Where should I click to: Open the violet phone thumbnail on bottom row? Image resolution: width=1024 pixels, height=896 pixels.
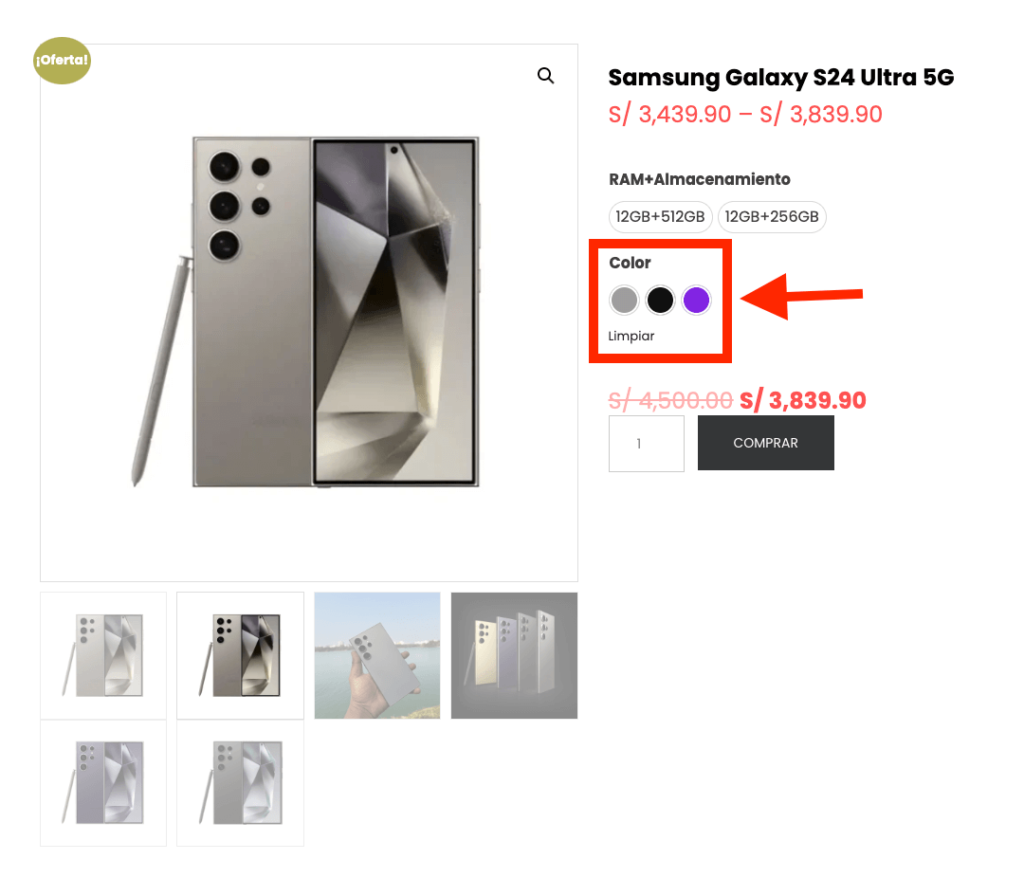[x=103, y=784]
